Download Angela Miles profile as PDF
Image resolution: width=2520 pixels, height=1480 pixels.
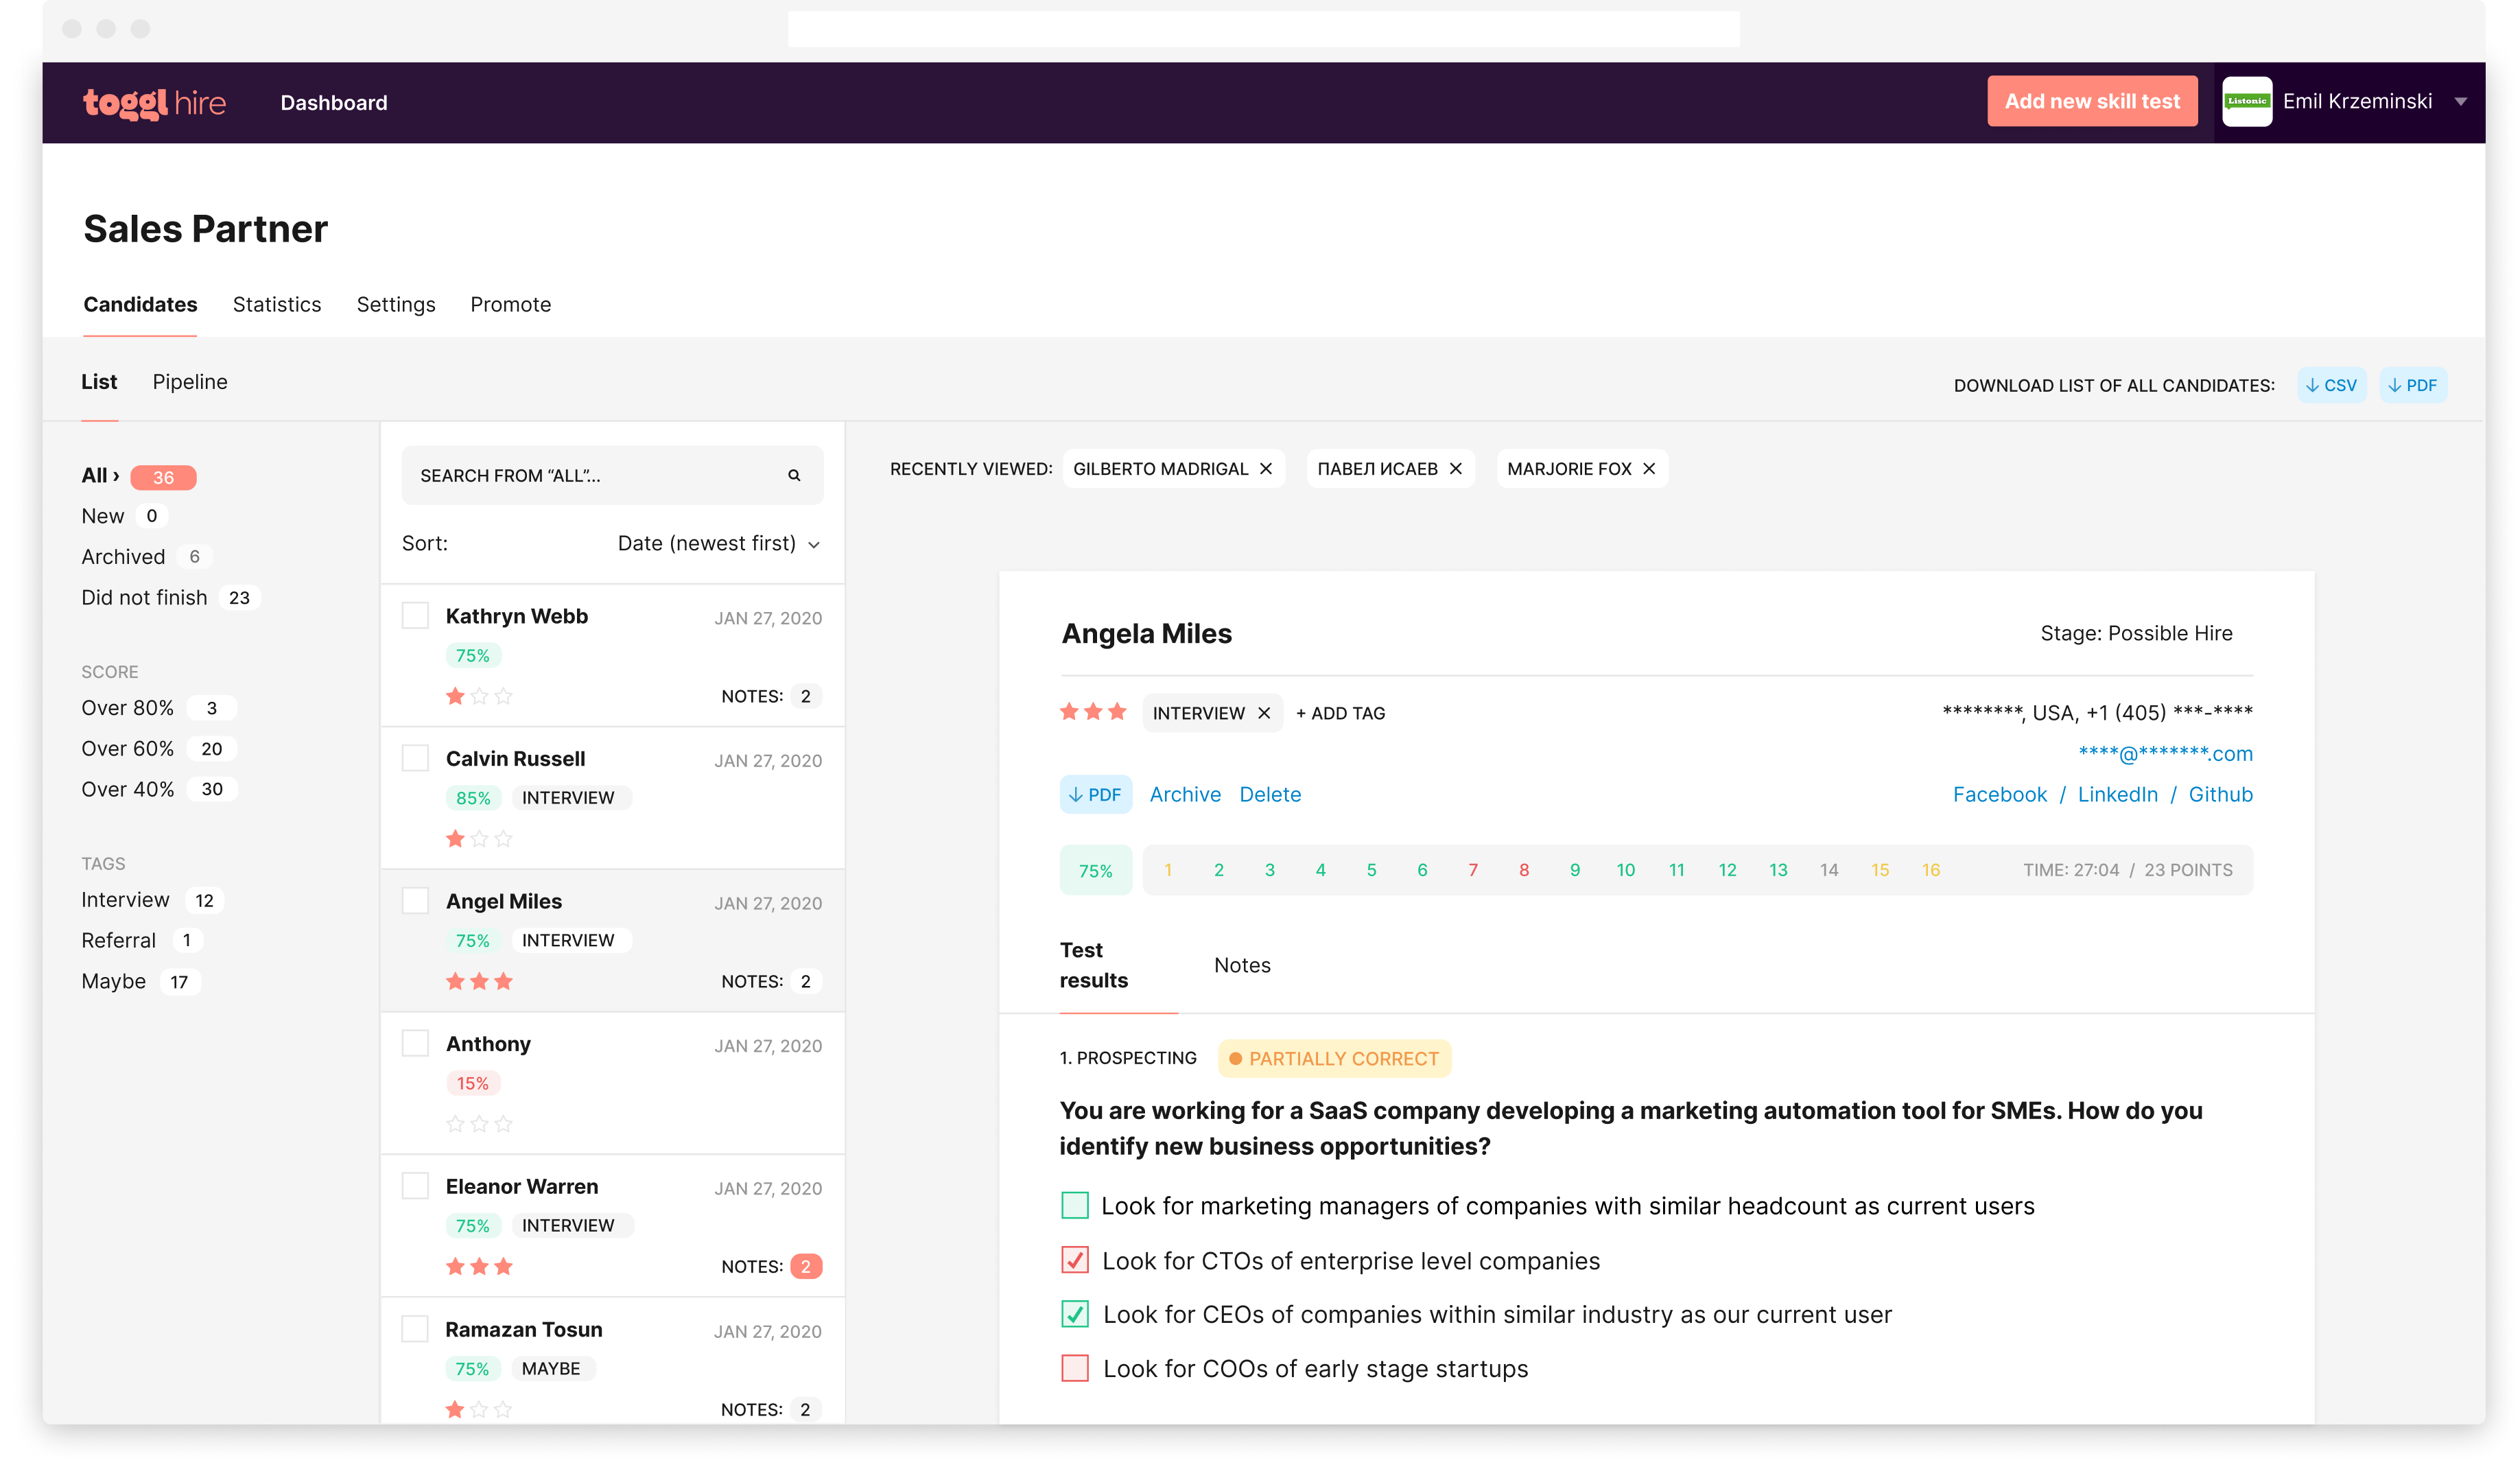(1095, 794)
